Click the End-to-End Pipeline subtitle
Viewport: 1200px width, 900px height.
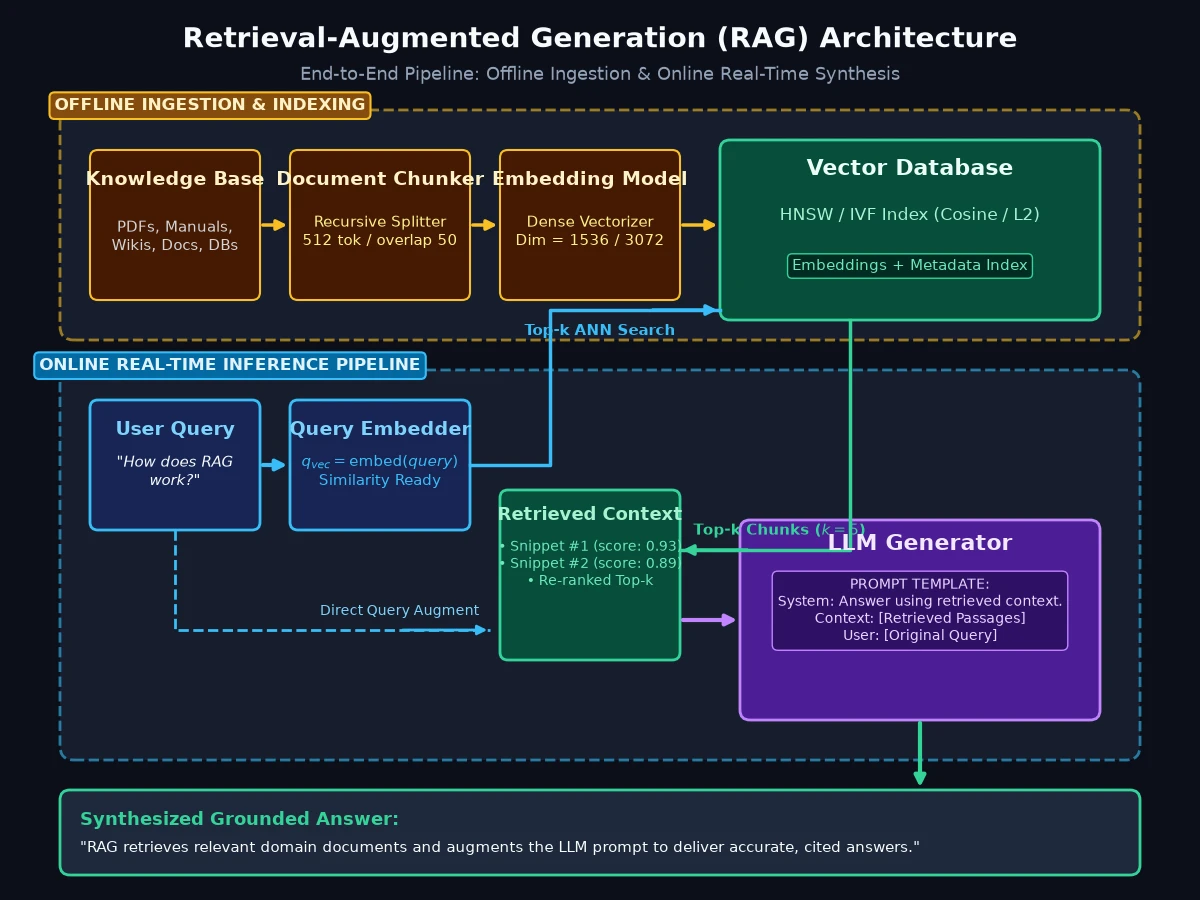pos(600,74)
